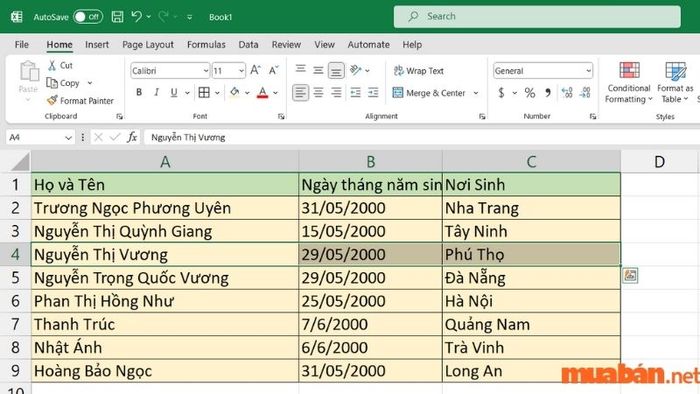Apply the red Font Color

(x=262, y=92)
